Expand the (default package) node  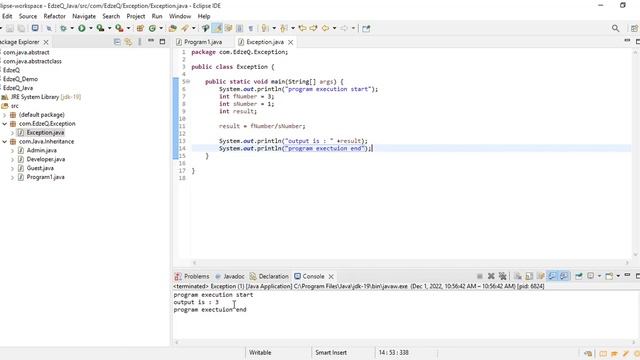(4, 115)
